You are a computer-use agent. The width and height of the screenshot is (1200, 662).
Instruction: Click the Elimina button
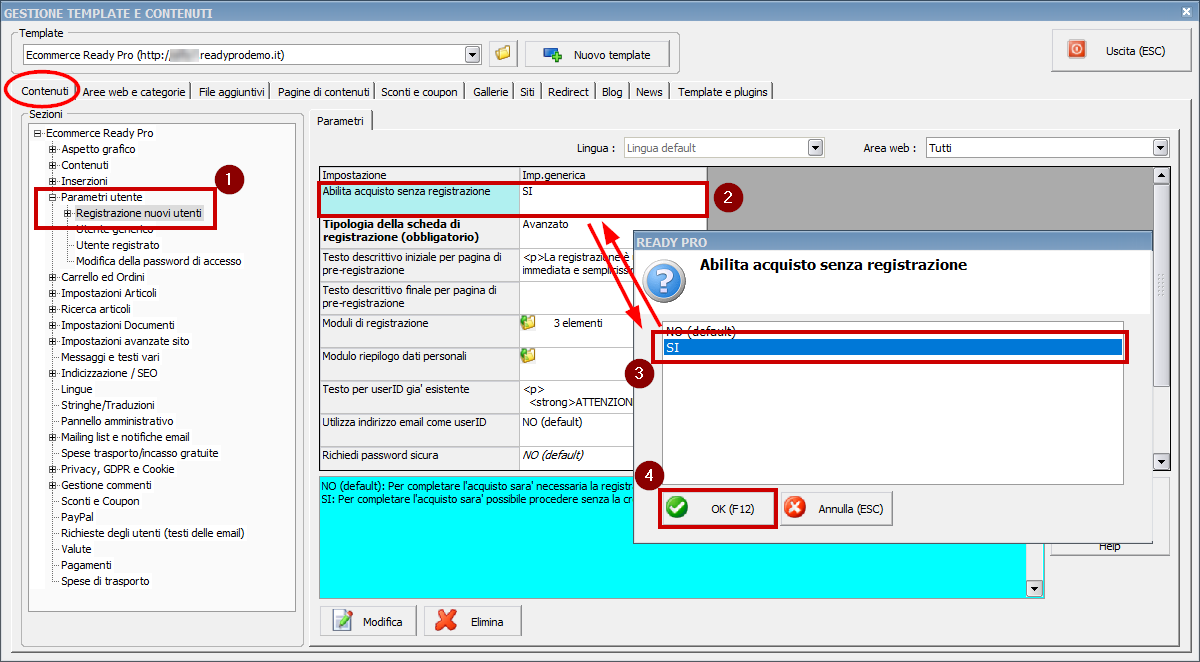pos(474,621)
